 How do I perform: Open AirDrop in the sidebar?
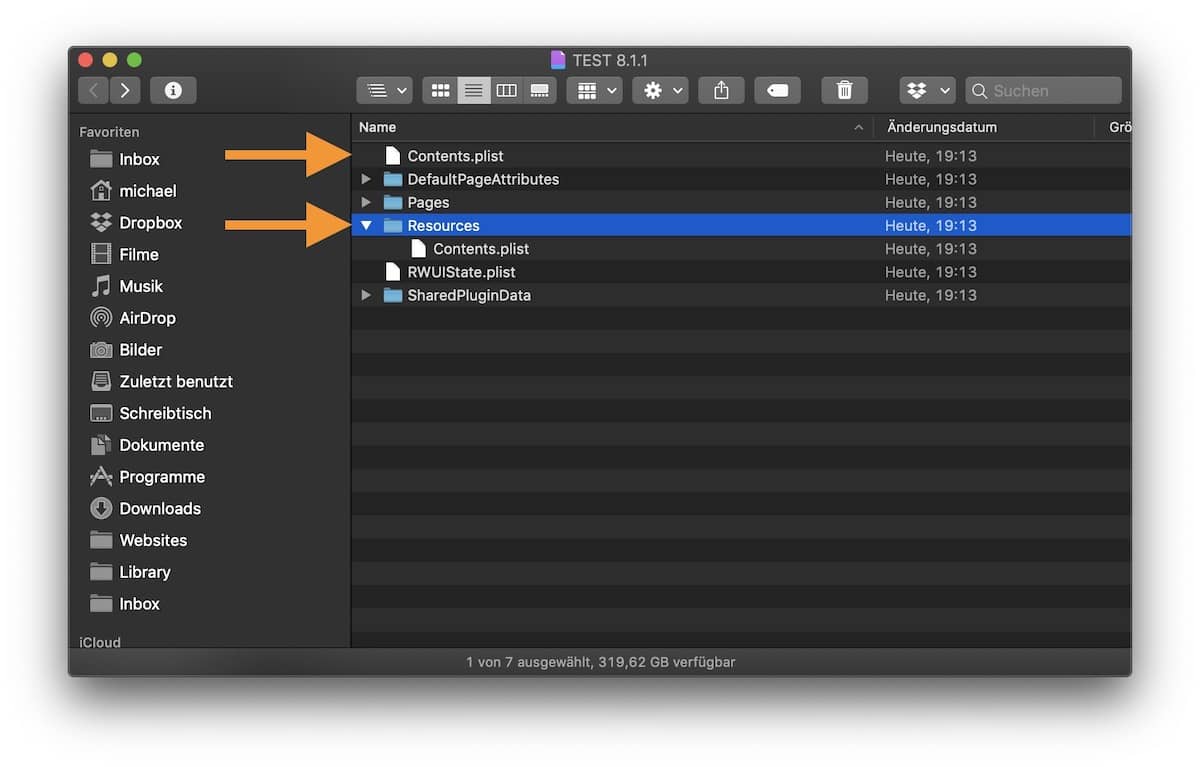132,318
